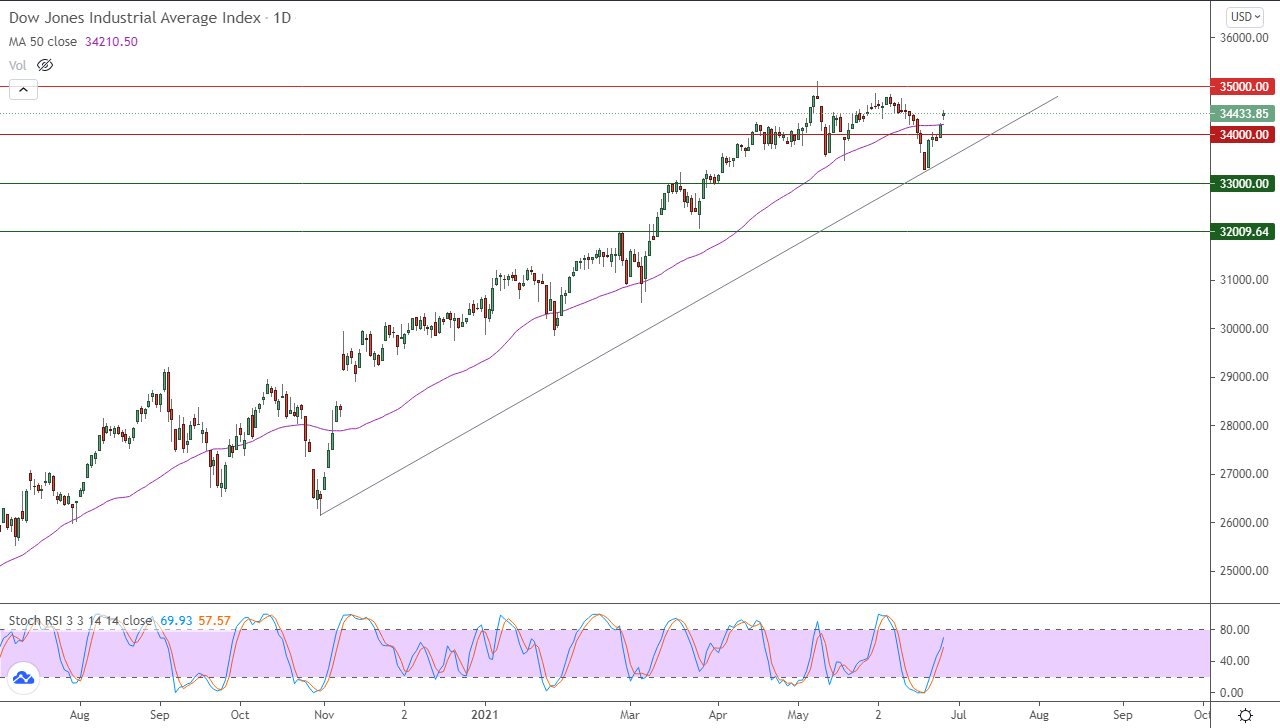
Task: Click the Mar label on time axis
Action: coord(629,716)
